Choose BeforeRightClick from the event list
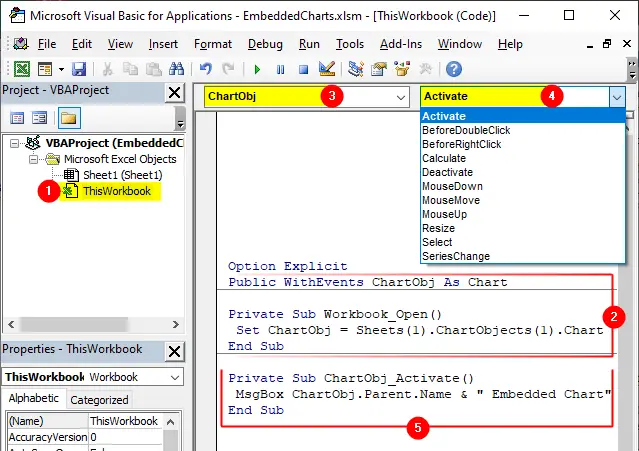 (x=522, y=144)
